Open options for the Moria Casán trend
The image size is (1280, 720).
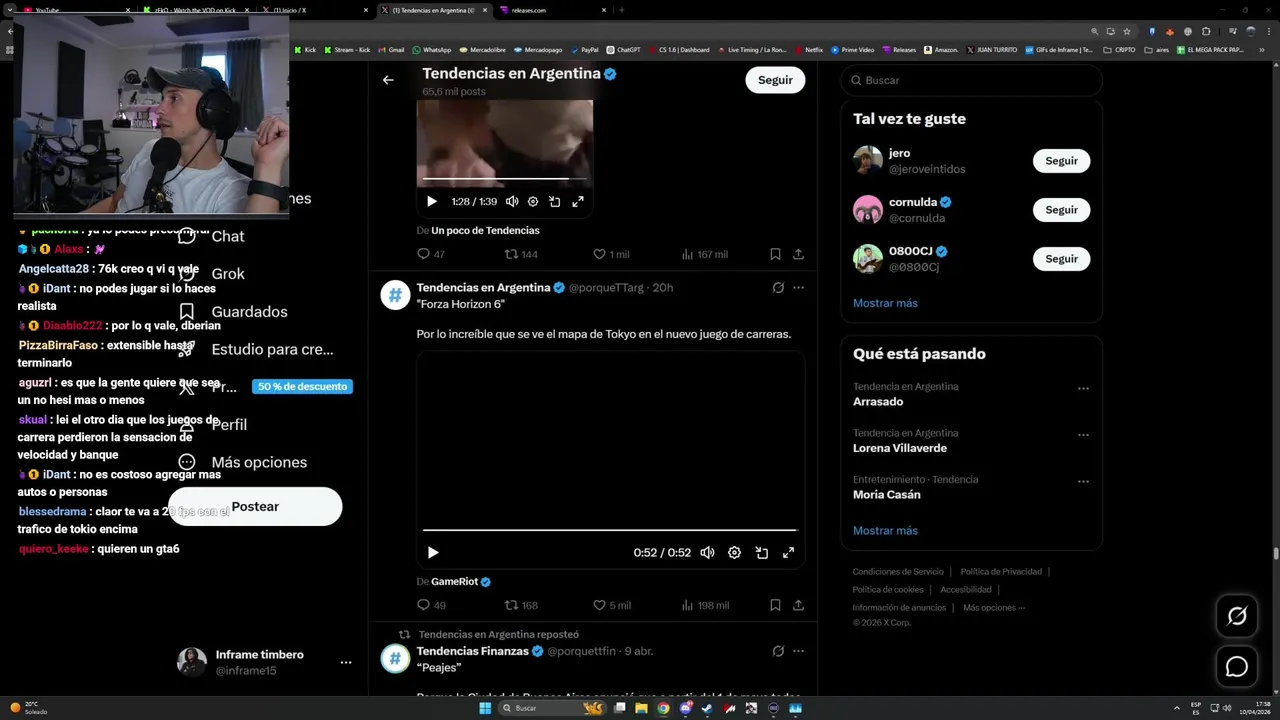click(x=1083, y=481)
